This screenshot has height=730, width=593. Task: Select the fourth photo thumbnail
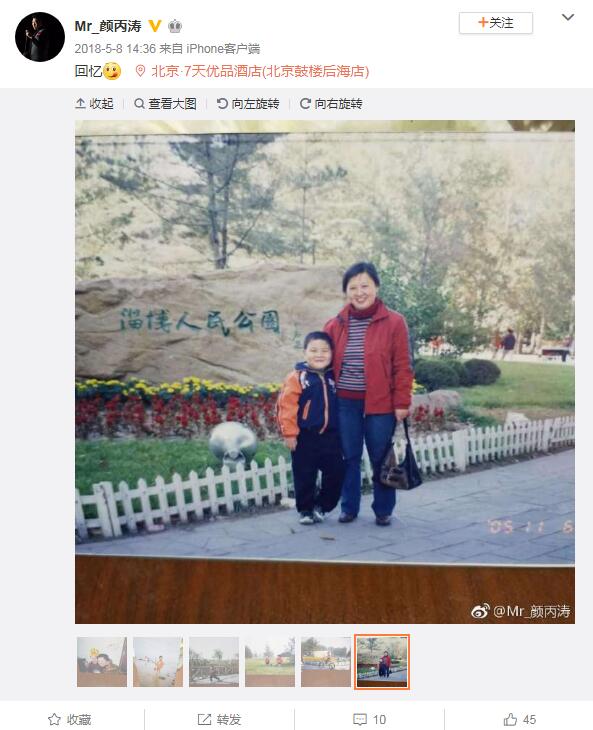(x=270, y=662)
